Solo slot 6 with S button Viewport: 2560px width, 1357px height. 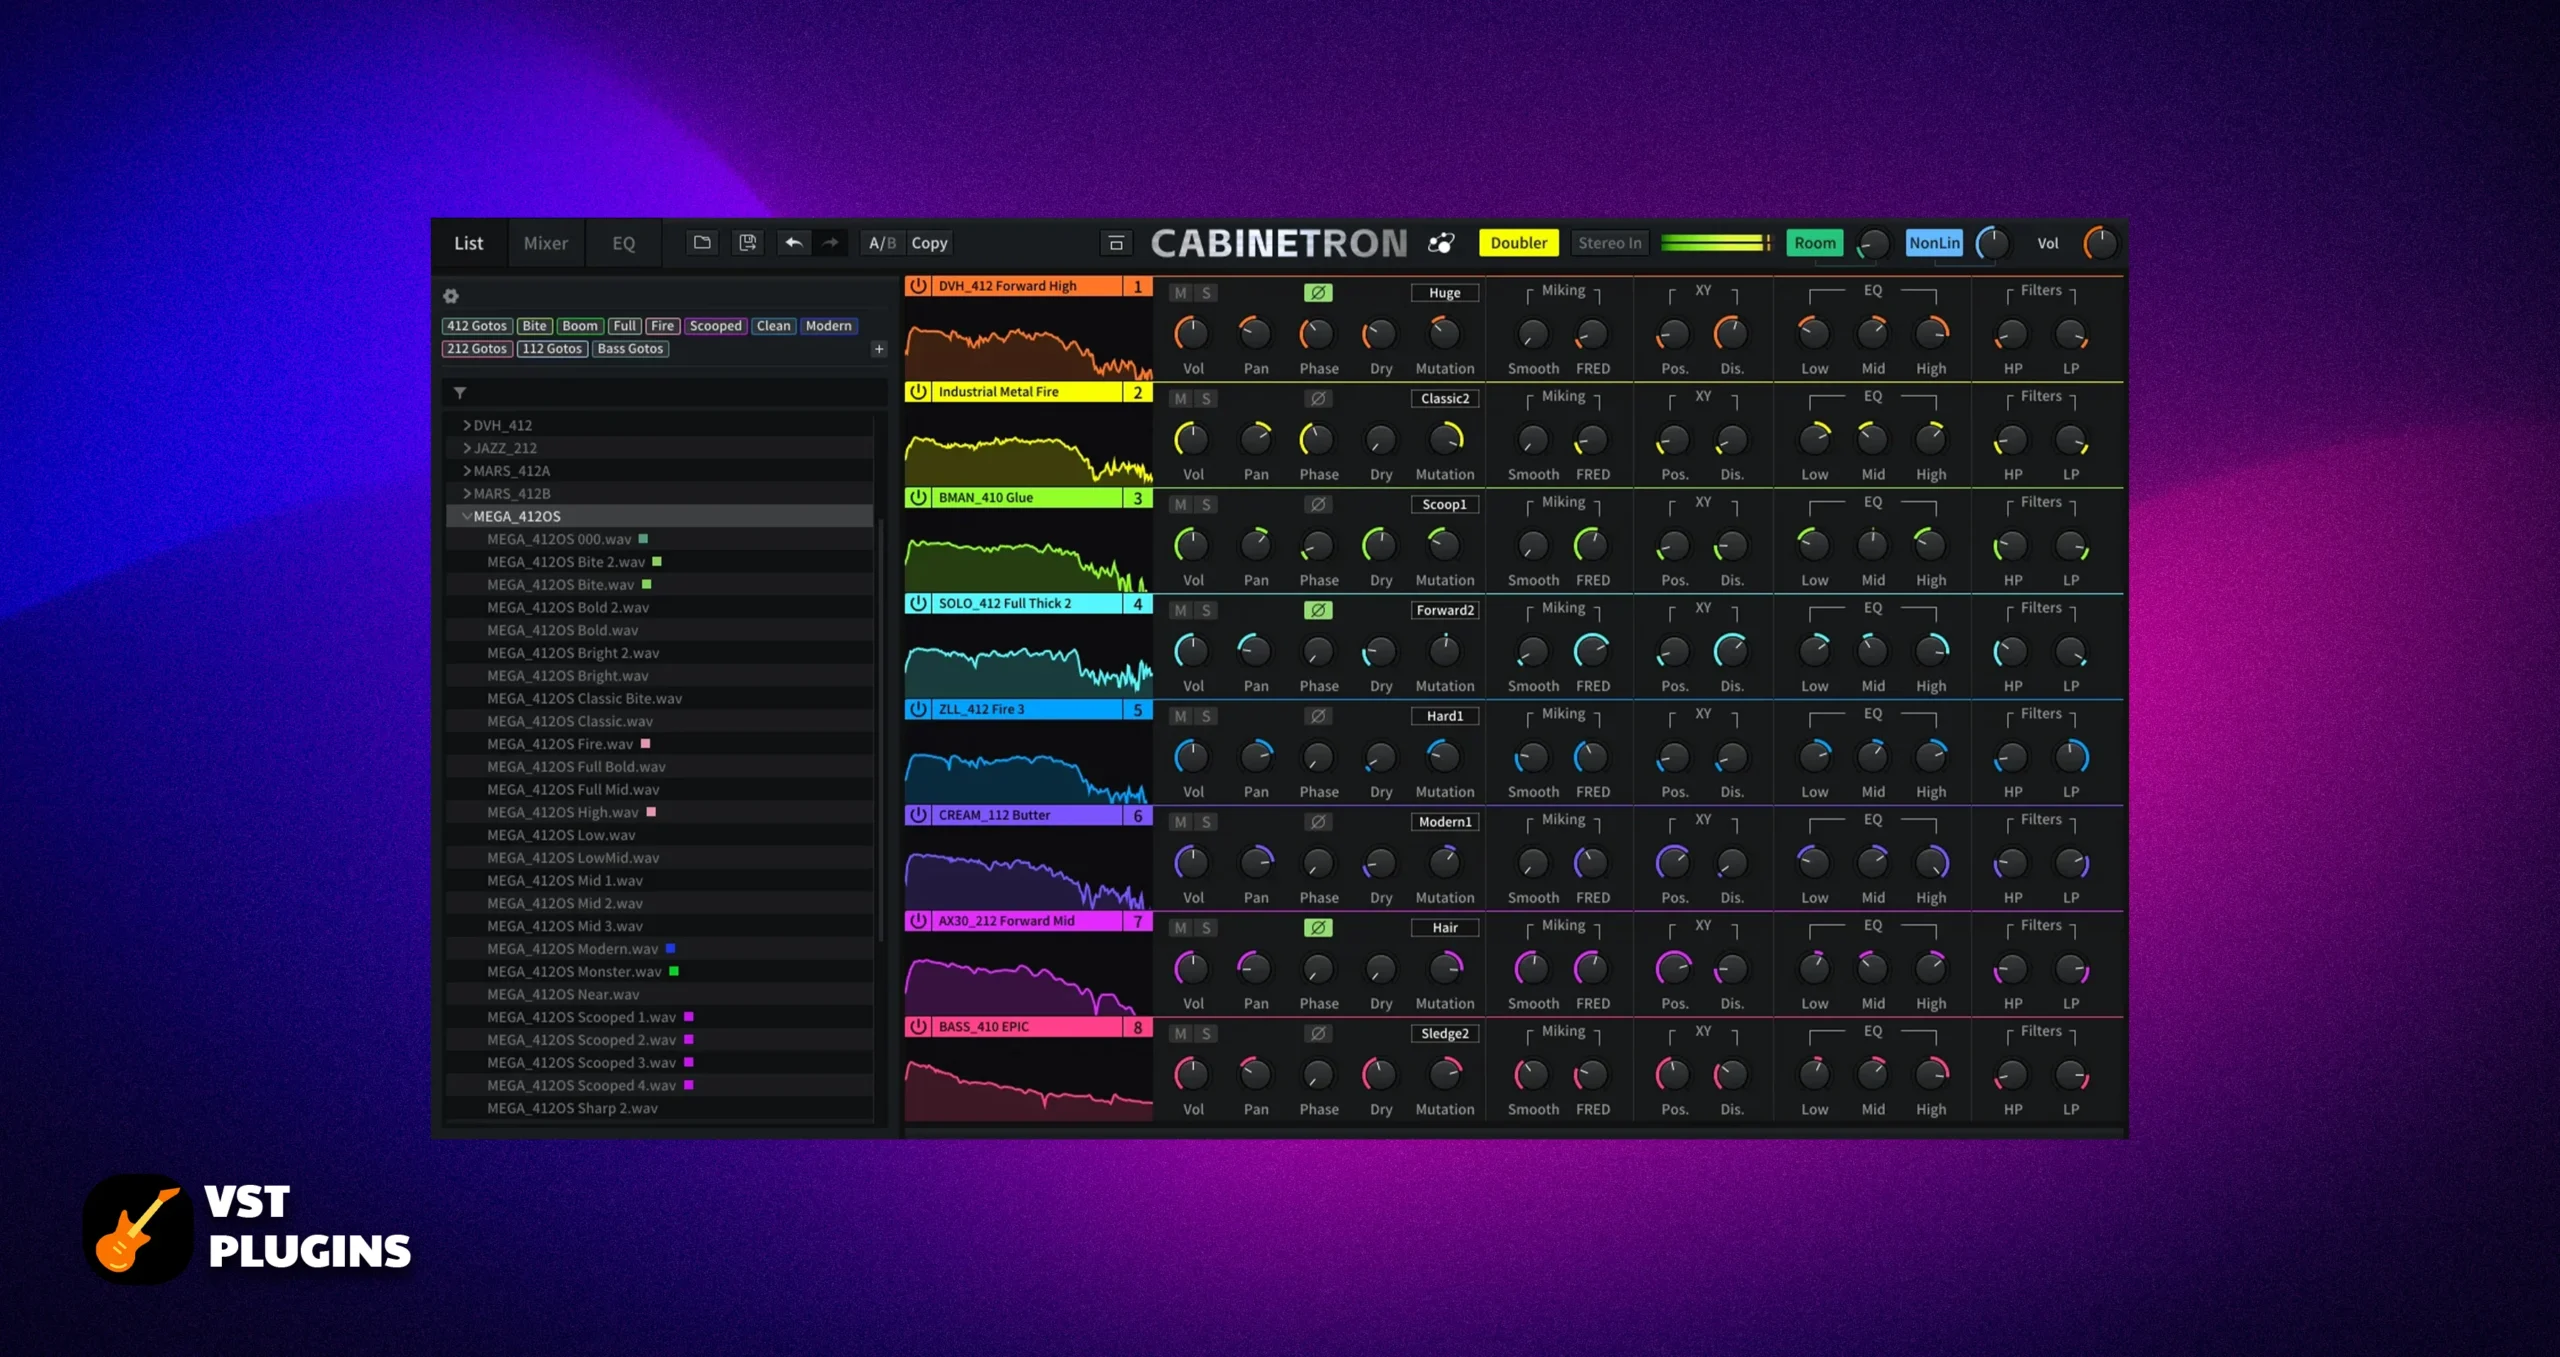click(1206, 822)
